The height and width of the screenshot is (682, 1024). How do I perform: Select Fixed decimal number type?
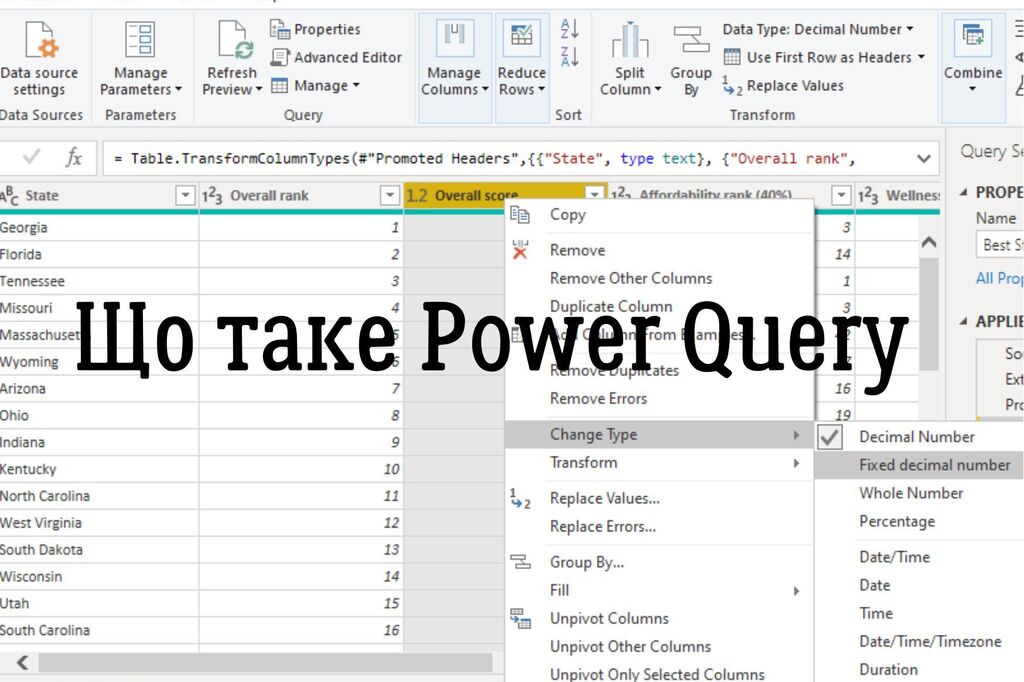(x=935, y=465)
